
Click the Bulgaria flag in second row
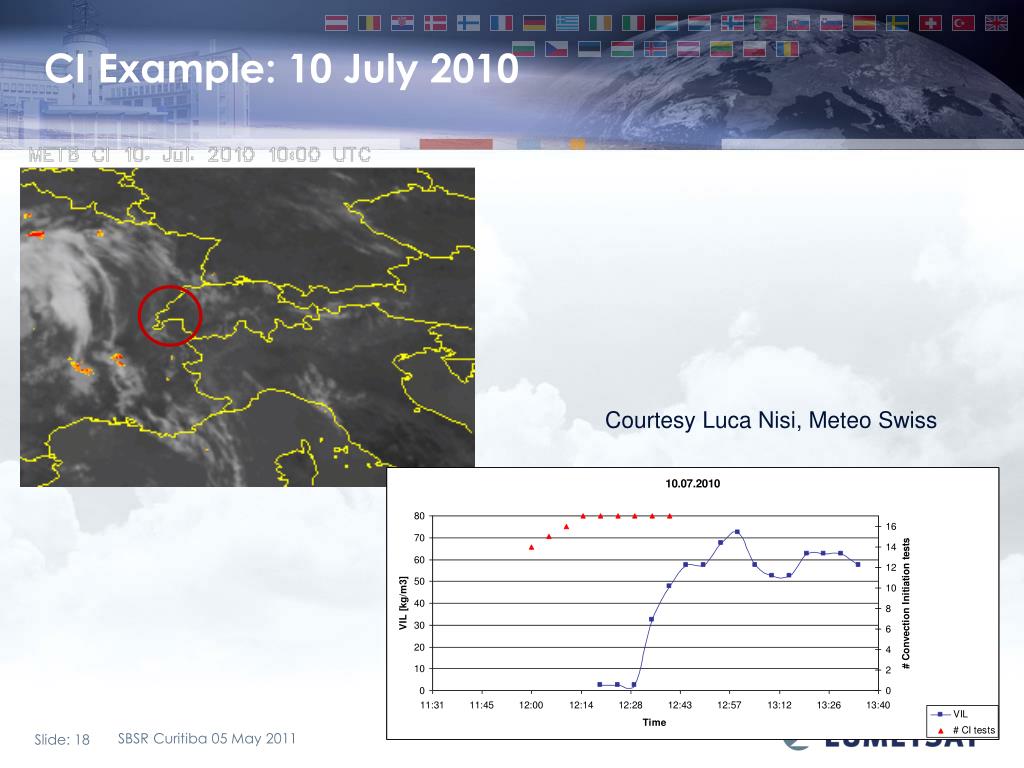coord(523,49)
